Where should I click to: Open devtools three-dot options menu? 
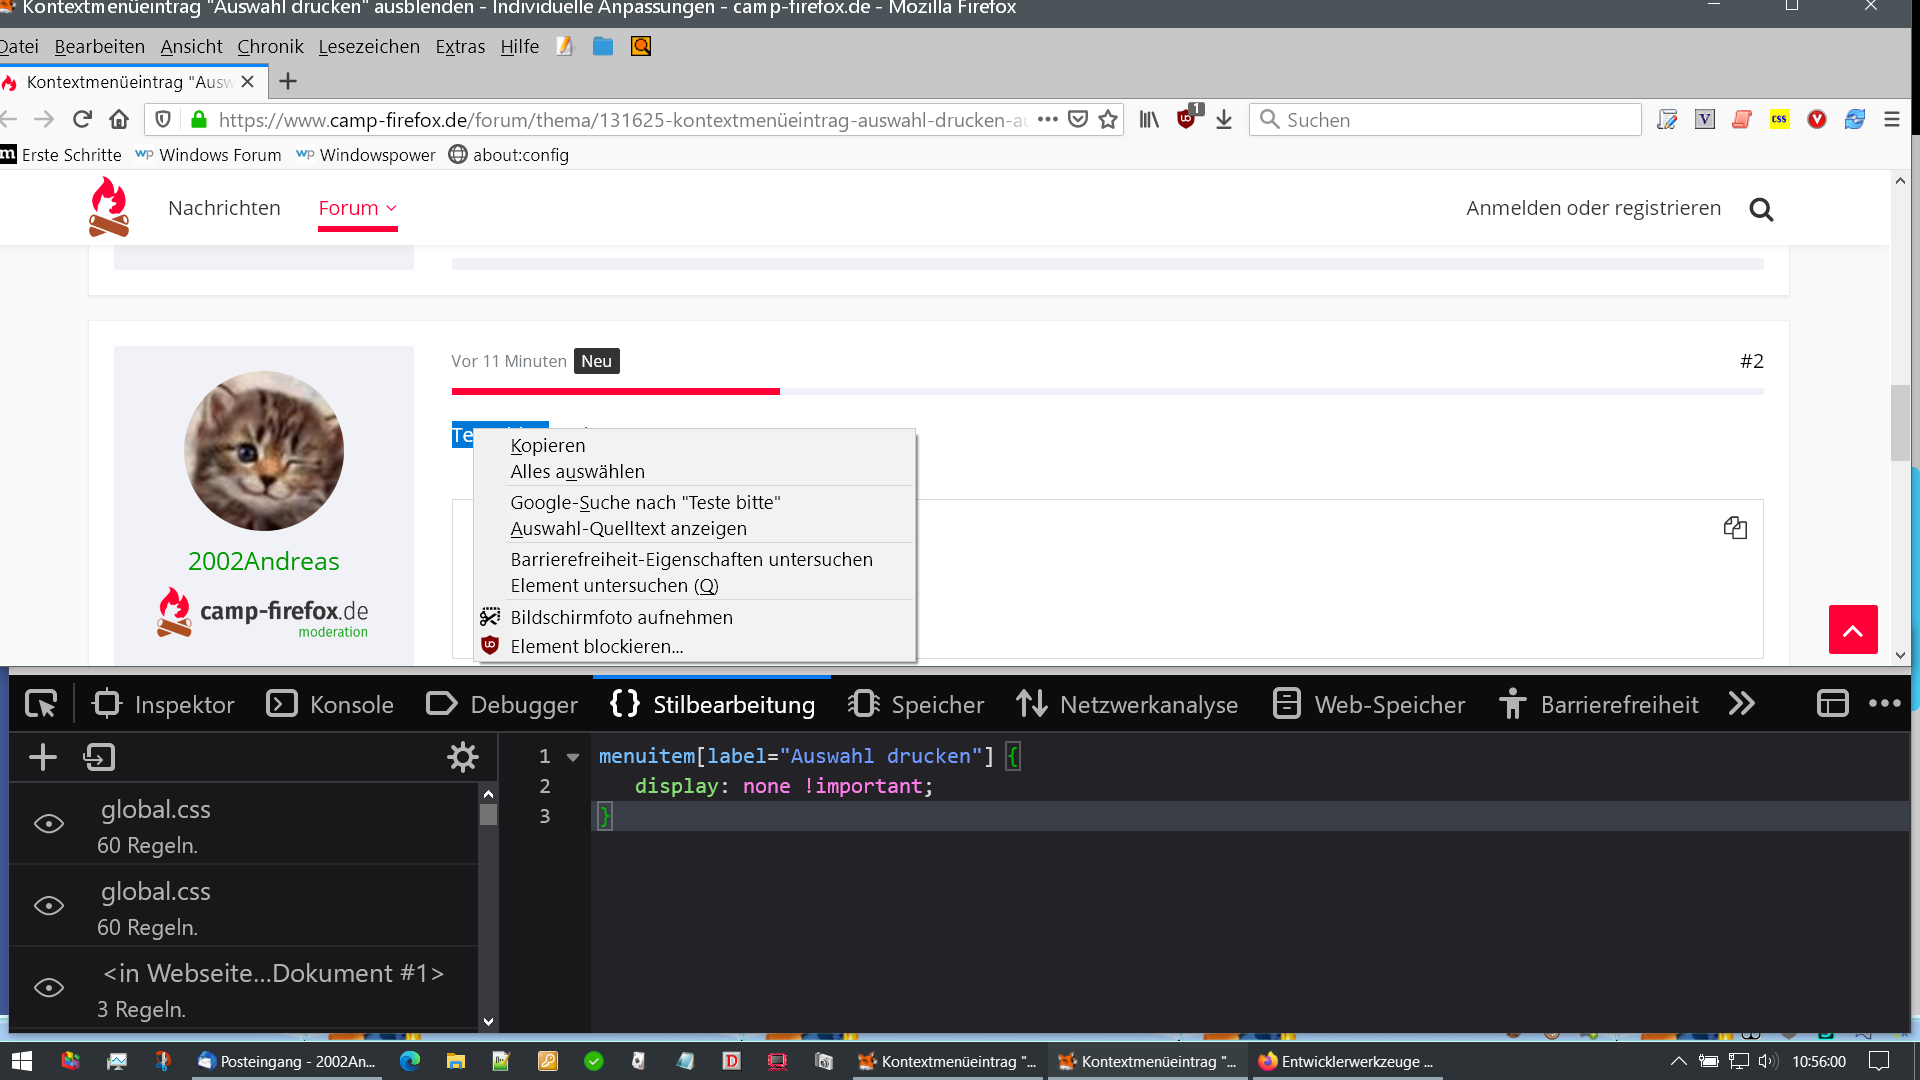[1884, 704]
